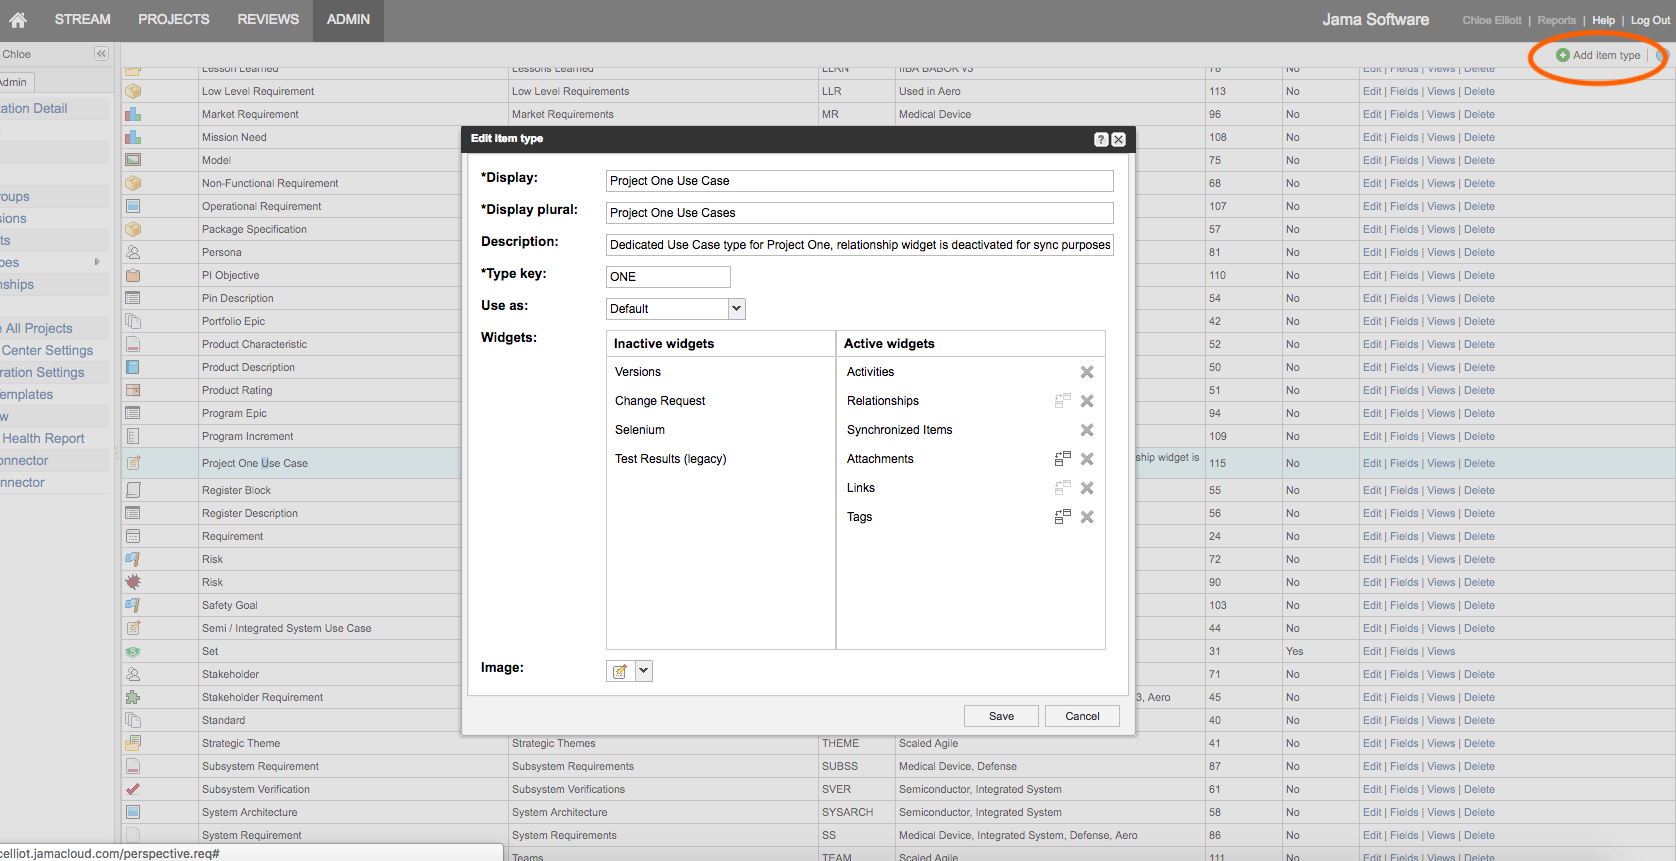Click the Stakeholder row name
Viewport: 1676px width, 861px height.
coord(230,674)
